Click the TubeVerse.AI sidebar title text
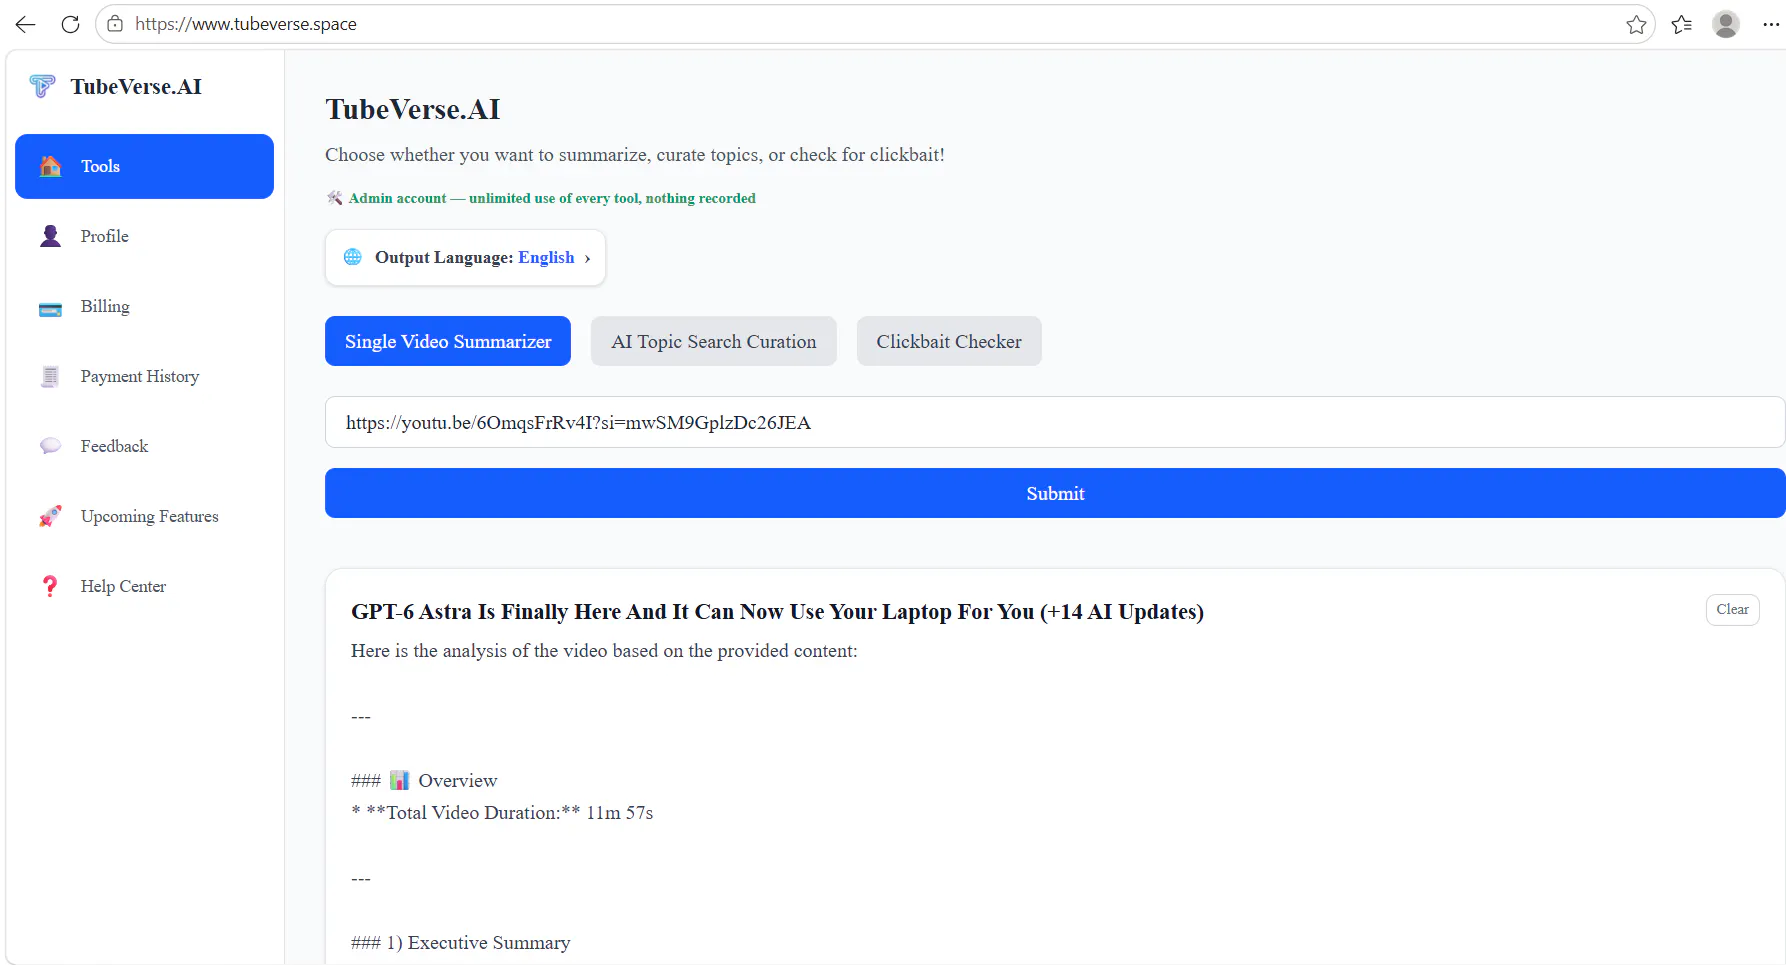 136,87
